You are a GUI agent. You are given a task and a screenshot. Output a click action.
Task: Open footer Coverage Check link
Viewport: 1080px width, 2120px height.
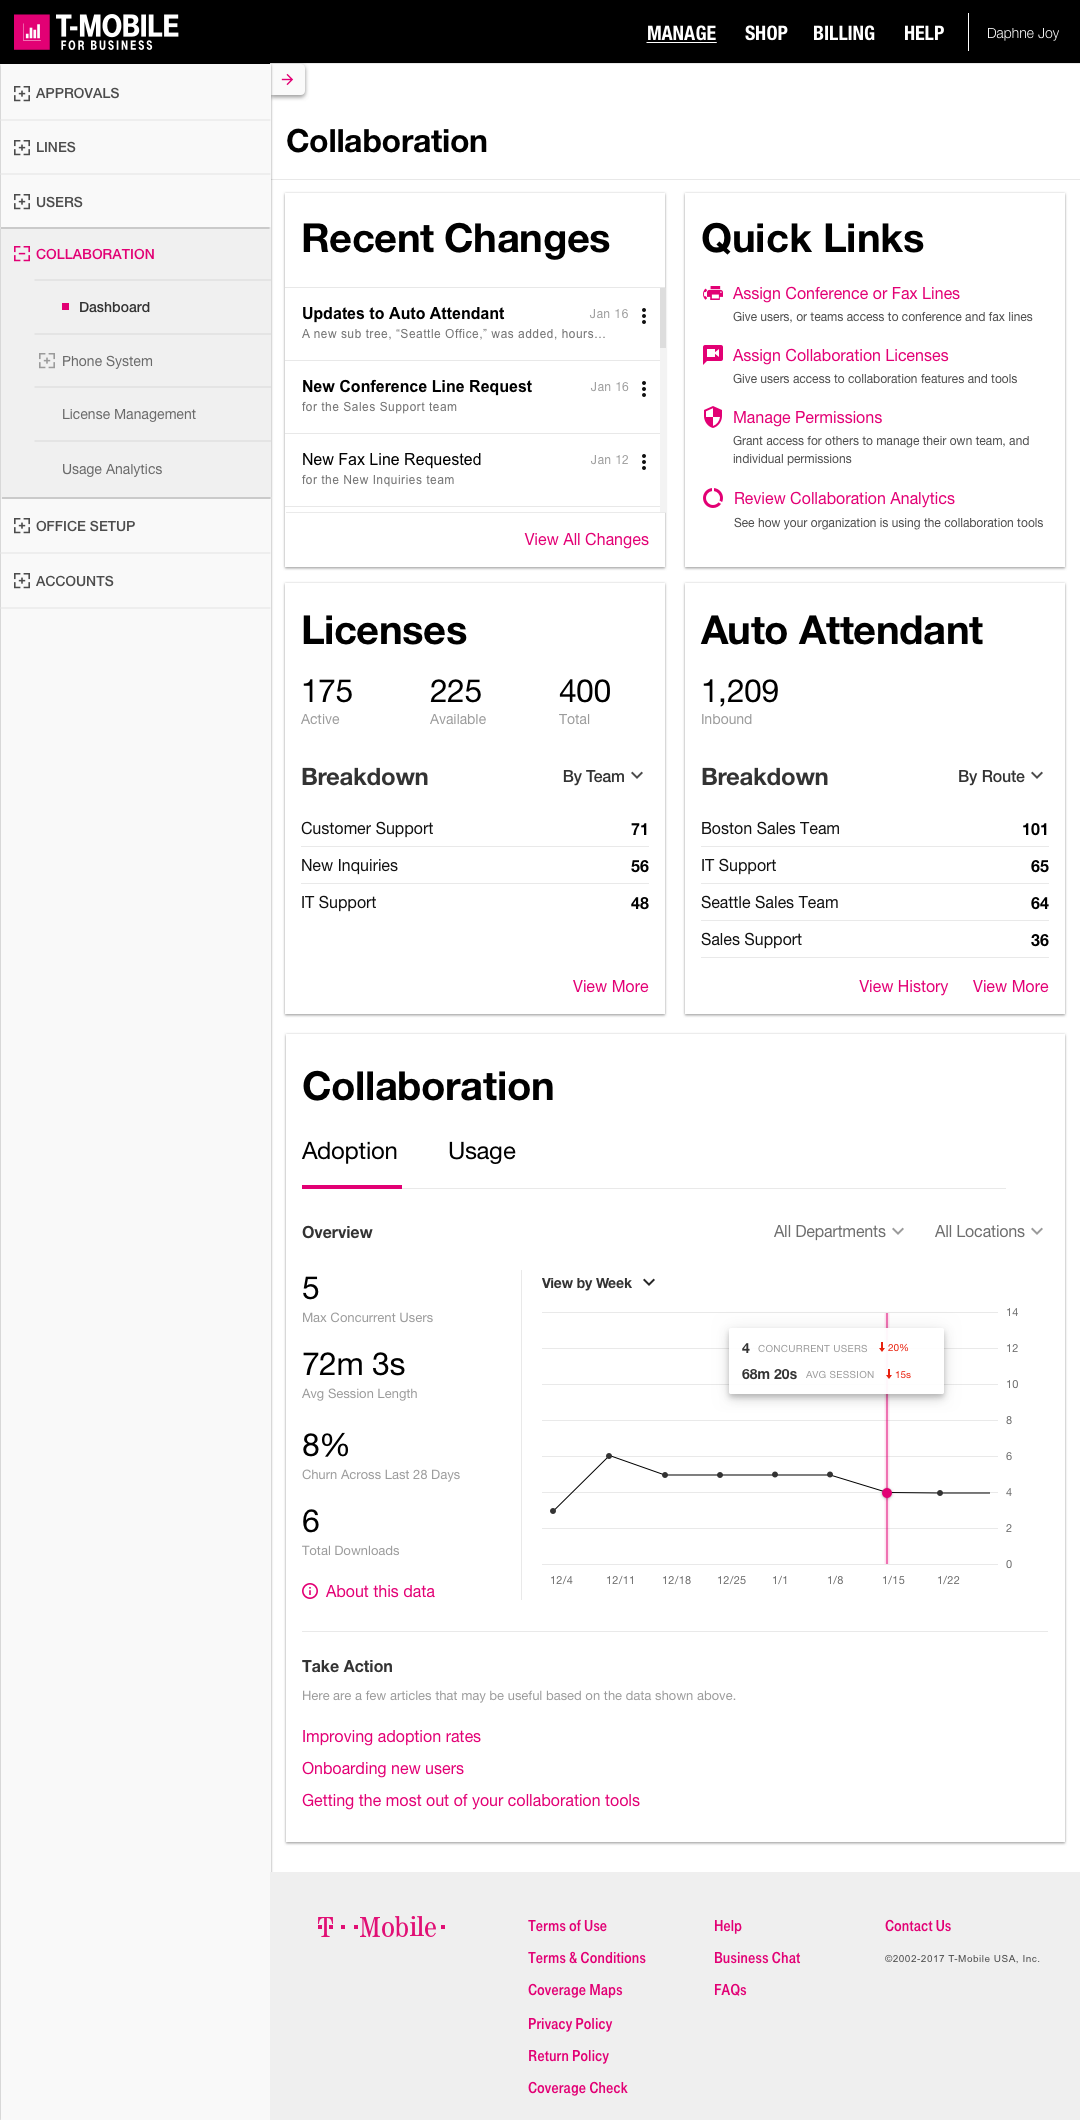click(578, 2088)
